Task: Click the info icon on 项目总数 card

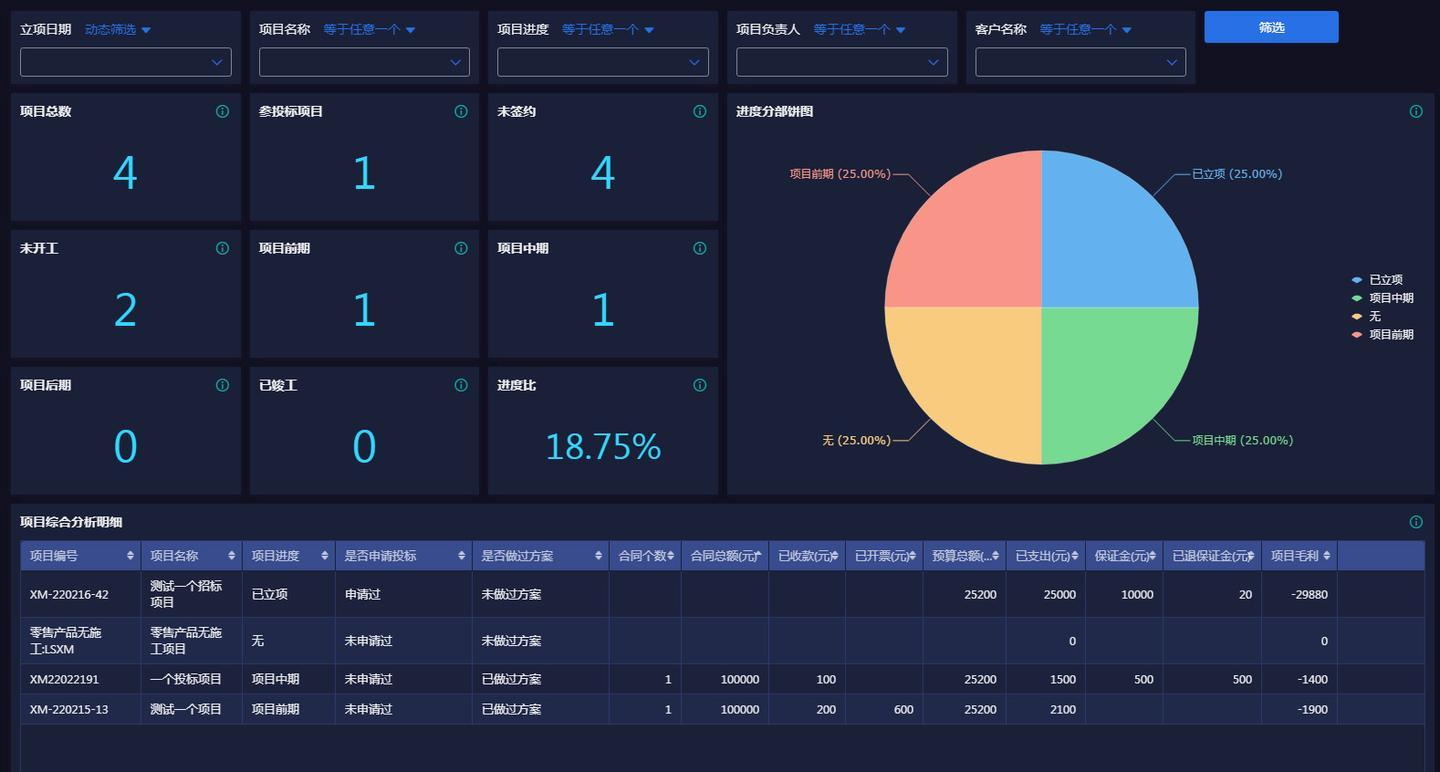Action: click(222, 111)
